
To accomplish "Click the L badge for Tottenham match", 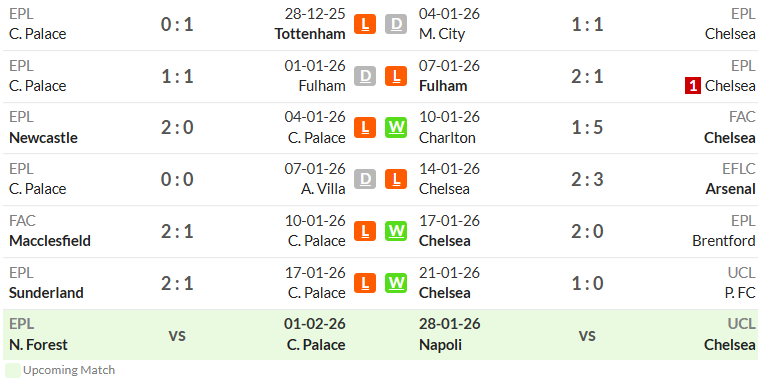I will (x=364, y=24).
